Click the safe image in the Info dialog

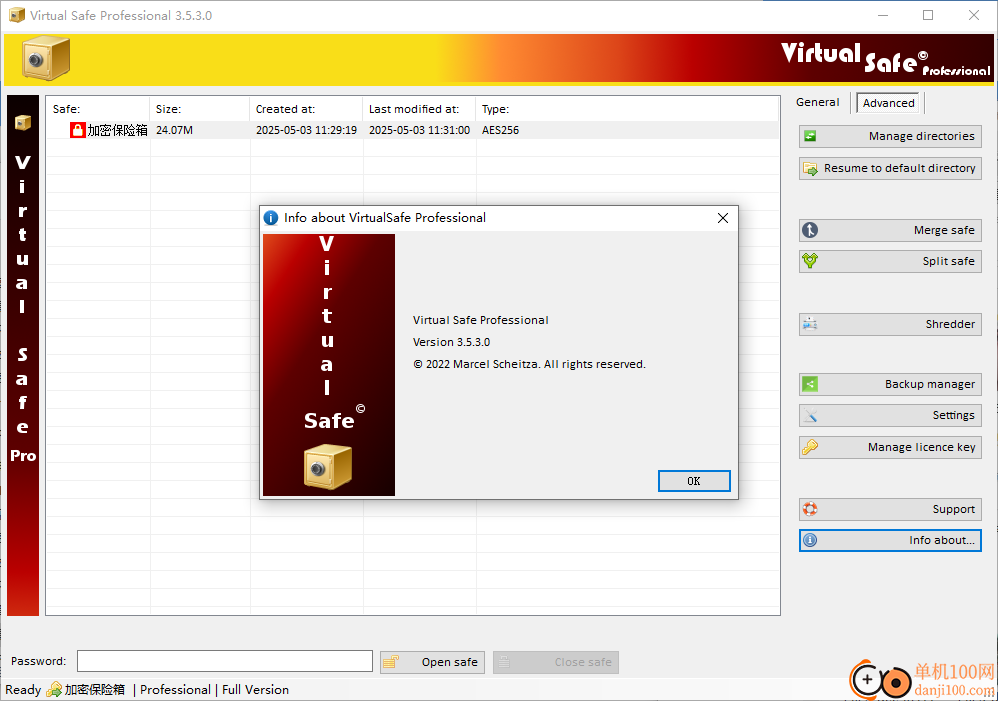point(328,467)
